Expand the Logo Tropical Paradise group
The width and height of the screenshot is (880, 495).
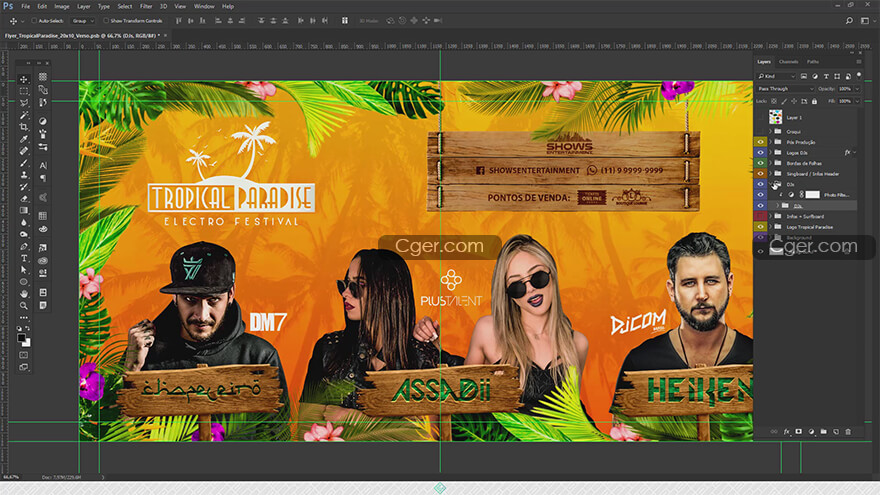coord(771,227)
